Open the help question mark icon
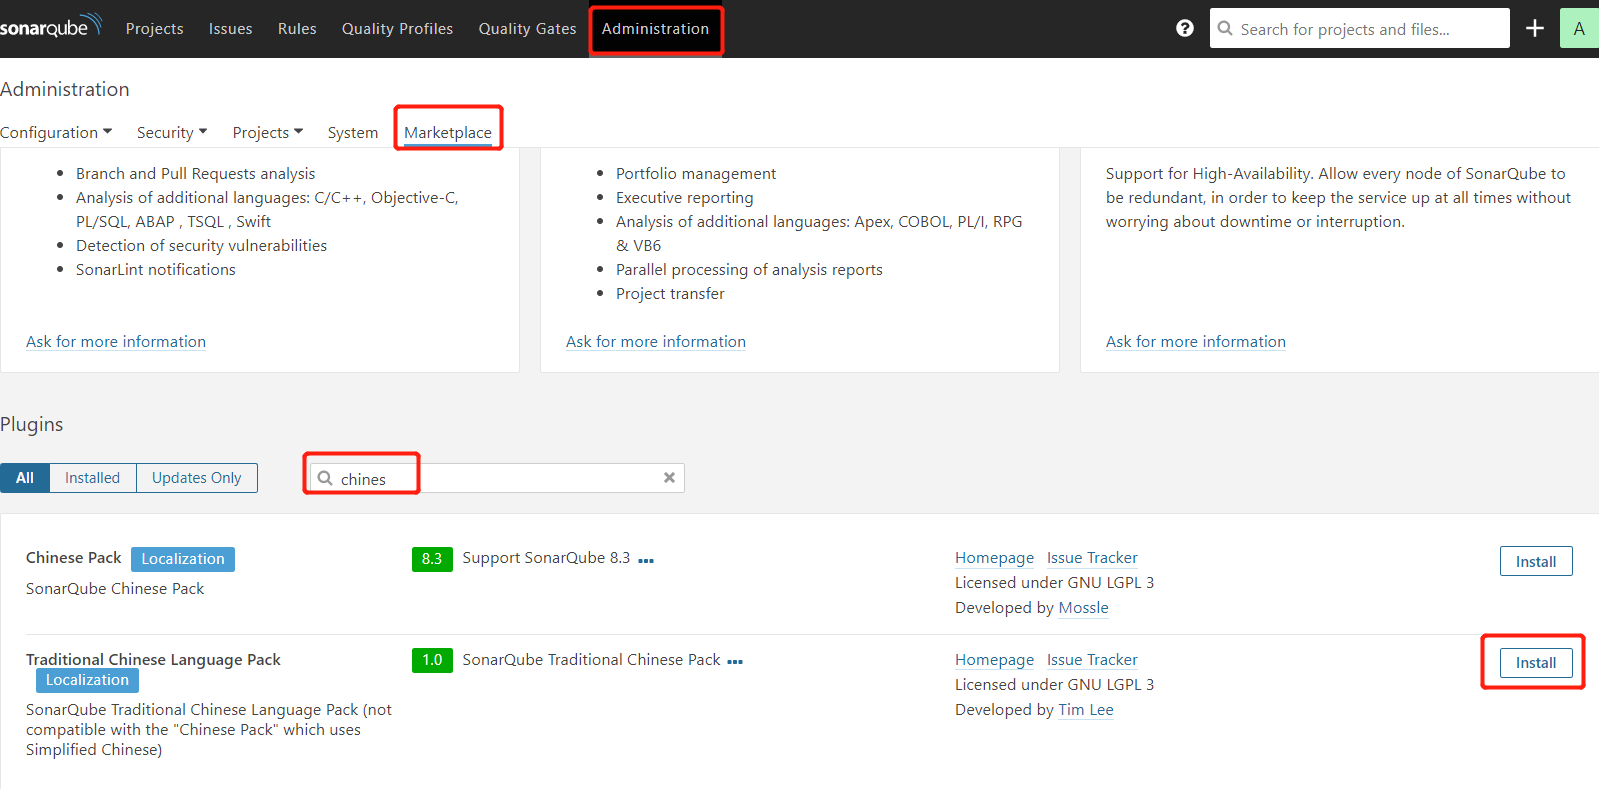 pyautogui.click(x=1185, y=28)
